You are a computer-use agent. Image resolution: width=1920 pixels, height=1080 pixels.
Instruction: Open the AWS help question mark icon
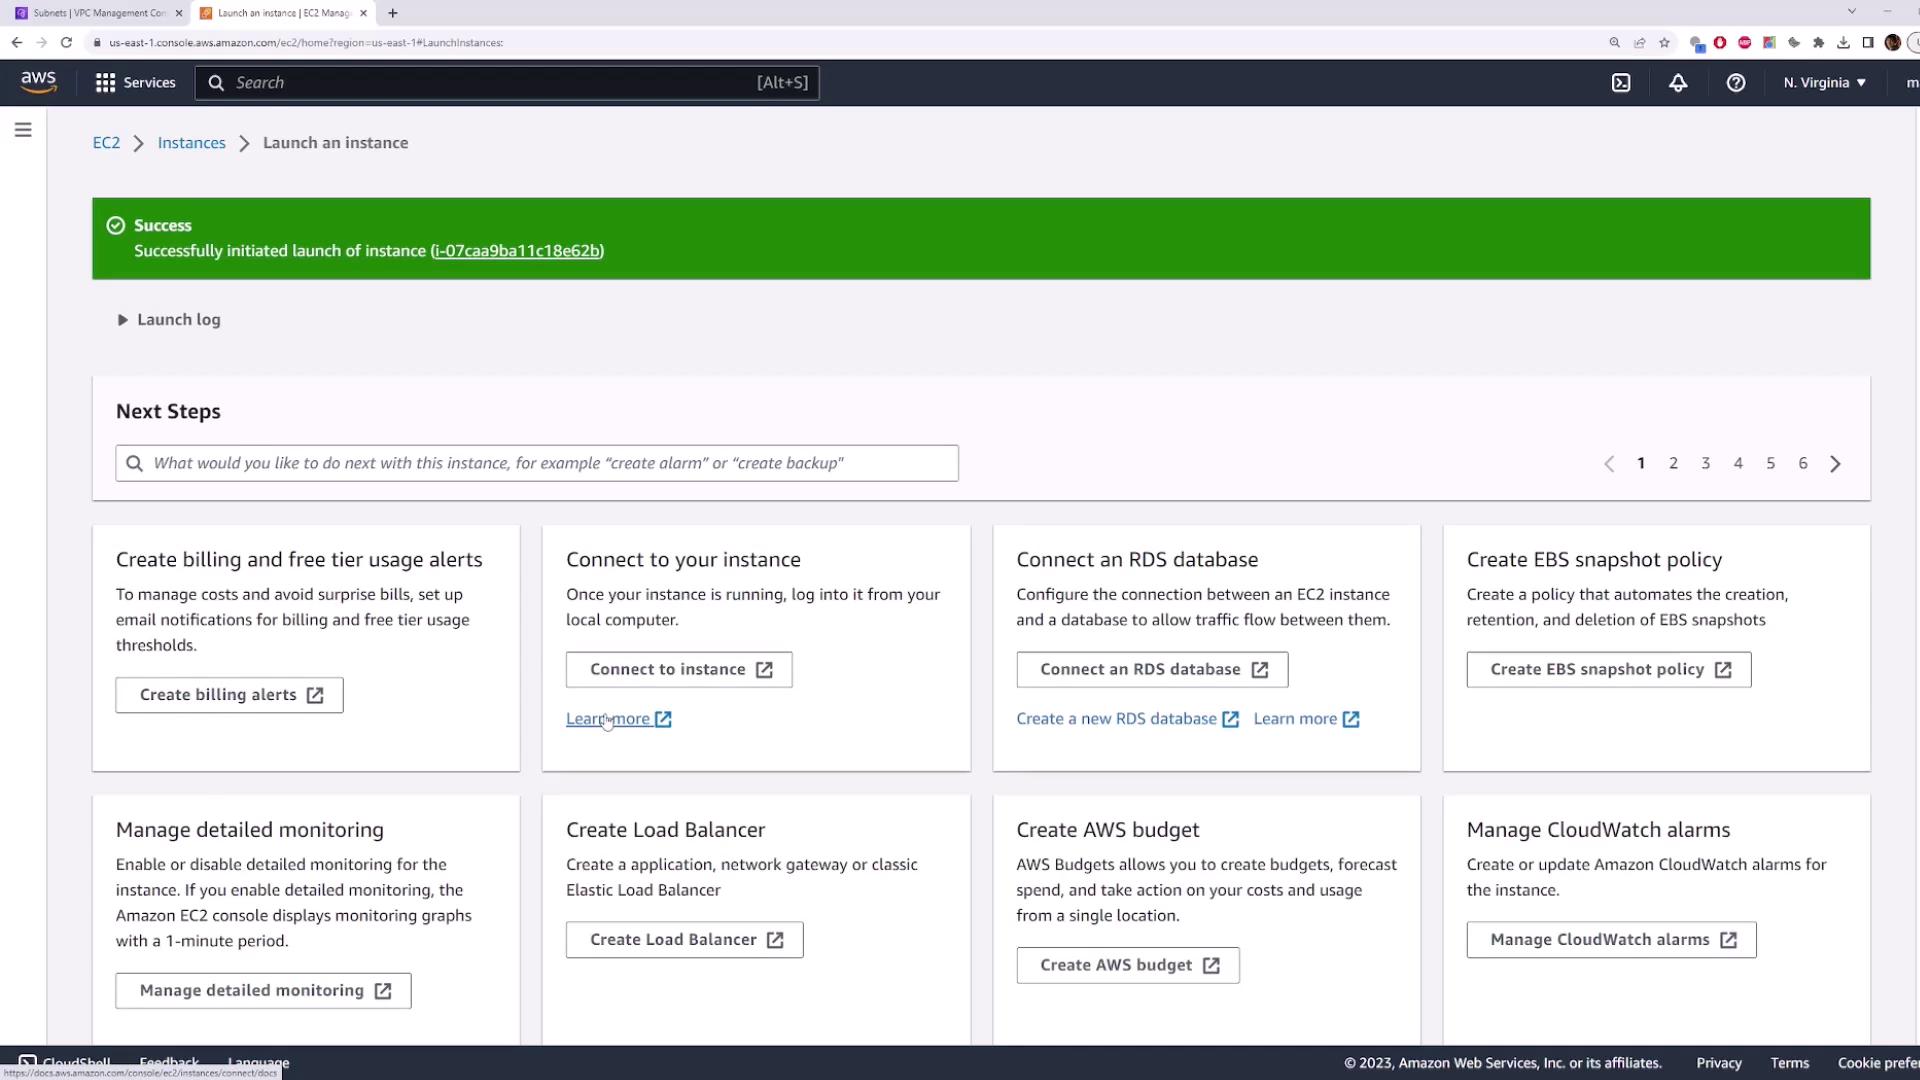pyautogui.click(x=1736, y=83)
